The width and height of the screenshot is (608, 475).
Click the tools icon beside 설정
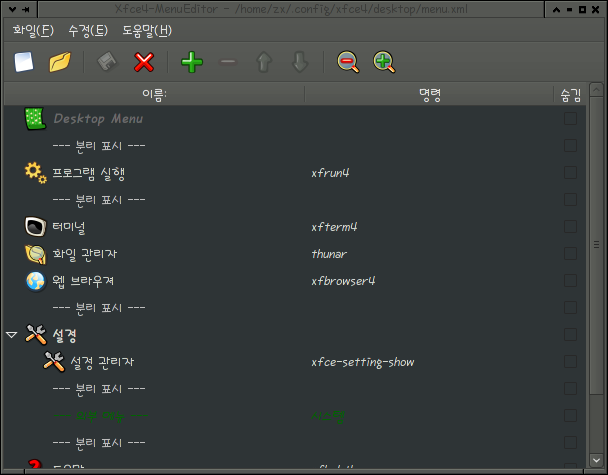pos(36,335)
